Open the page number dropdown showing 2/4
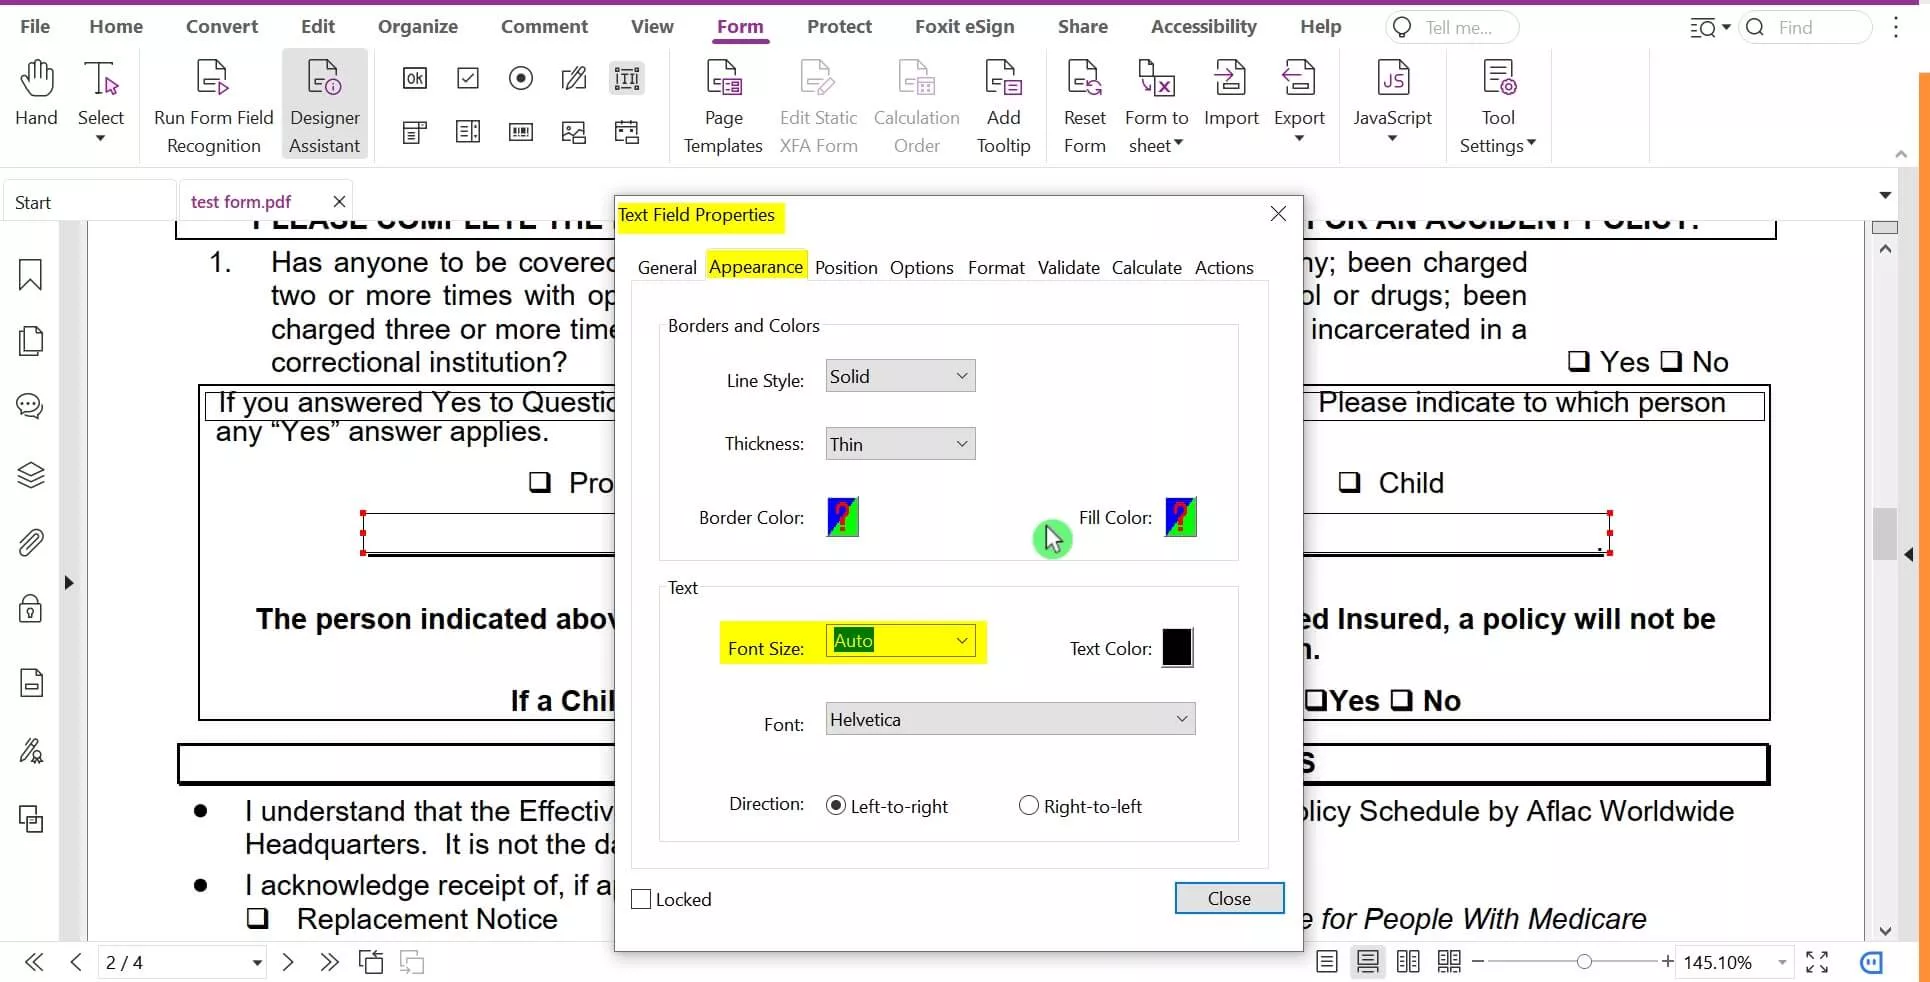1930x982 pixels. [x=256, y=962]
